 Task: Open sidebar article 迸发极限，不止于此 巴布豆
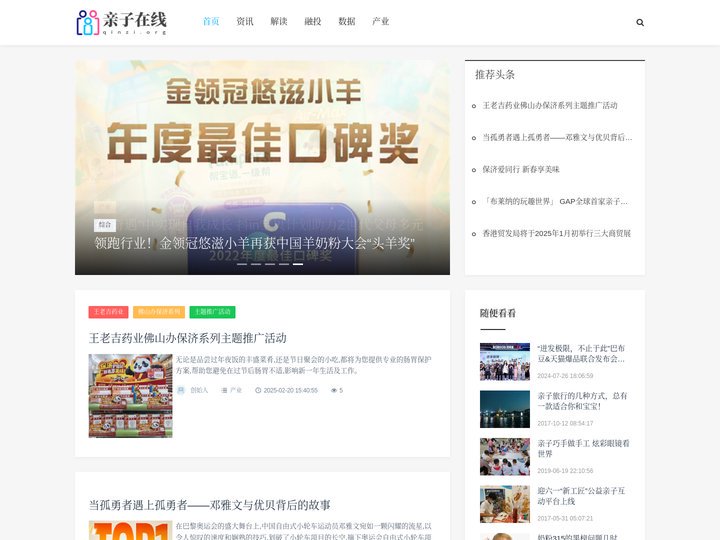pyautogui.click(x=581, y=354)
